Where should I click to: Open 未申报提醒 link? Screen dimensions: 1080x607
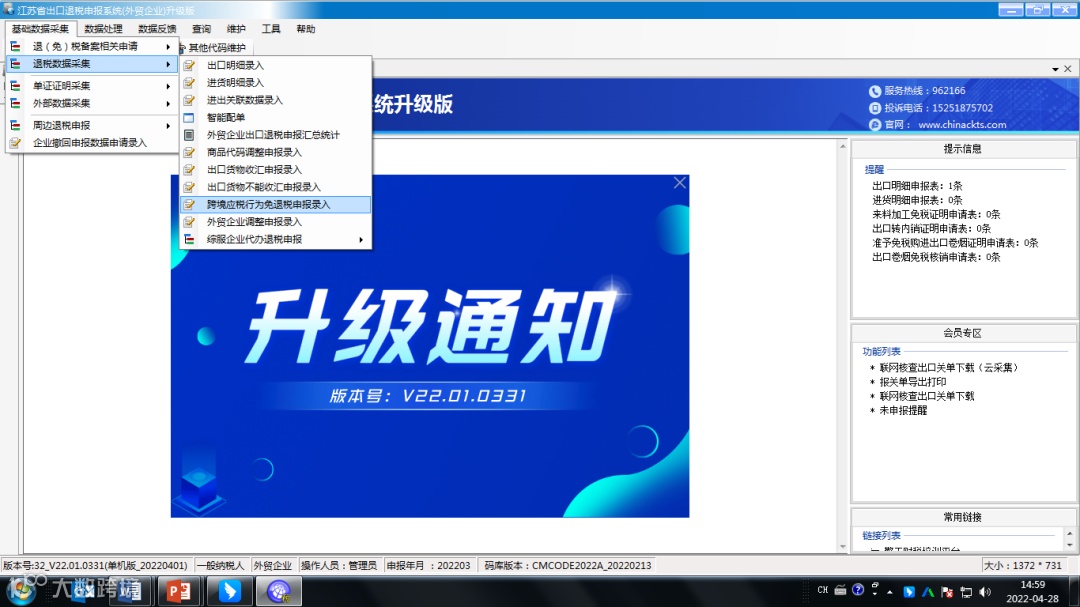click(903, 411)
